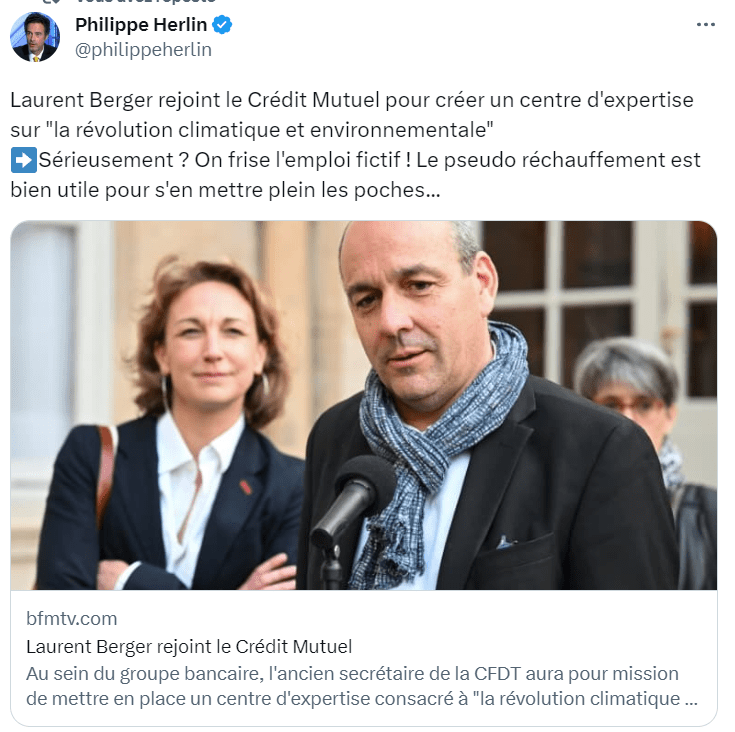Click the quoted phrase la révolution climatique et environnementale
Image resolution: width=735 pixels, height=732 pixels.
click(x=270, y=130)
